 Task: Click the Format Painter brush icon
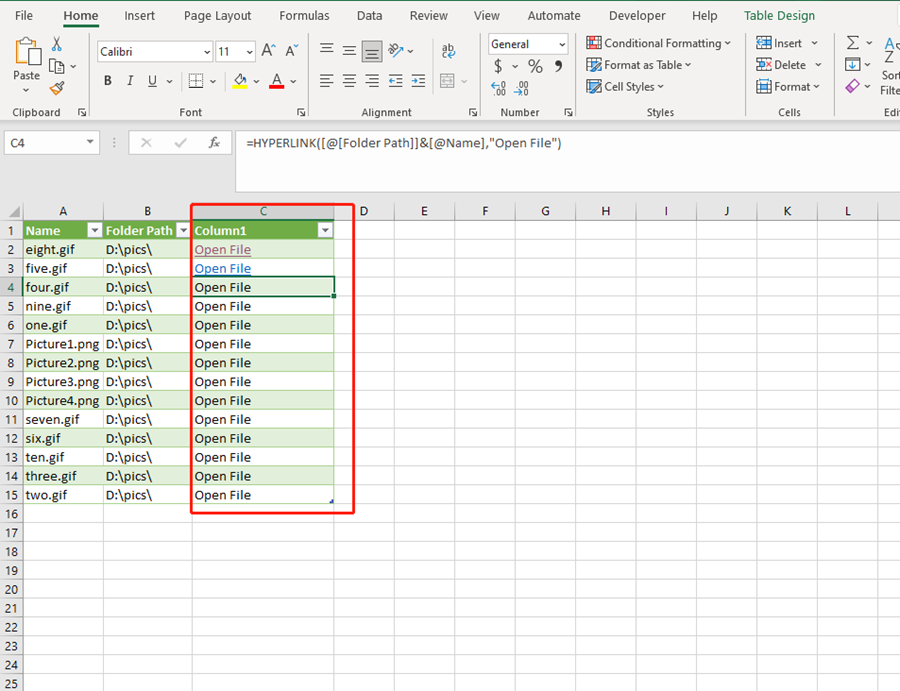57,88
